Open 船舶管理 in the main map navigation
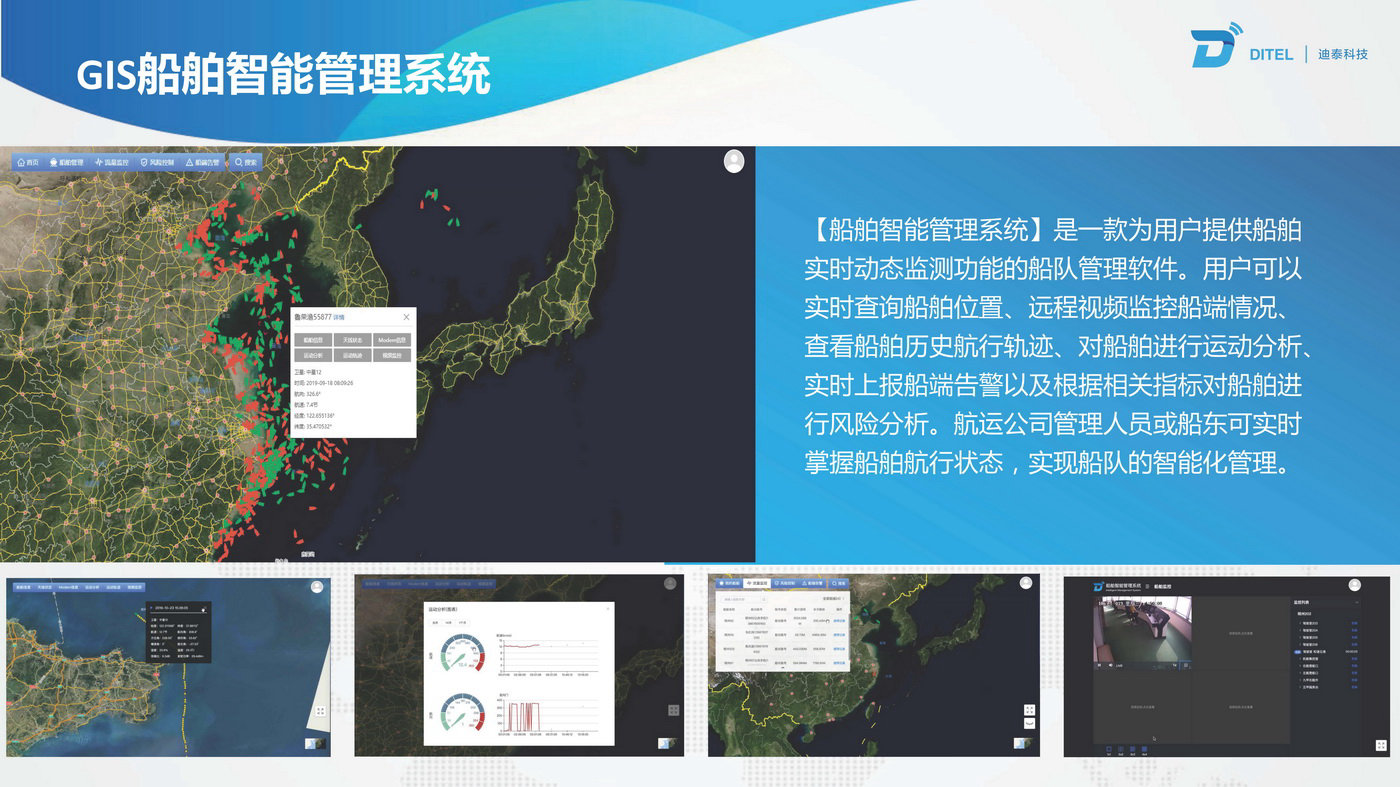The height and width of the screenshot is (787, 1400). click(x=65, y=162)
